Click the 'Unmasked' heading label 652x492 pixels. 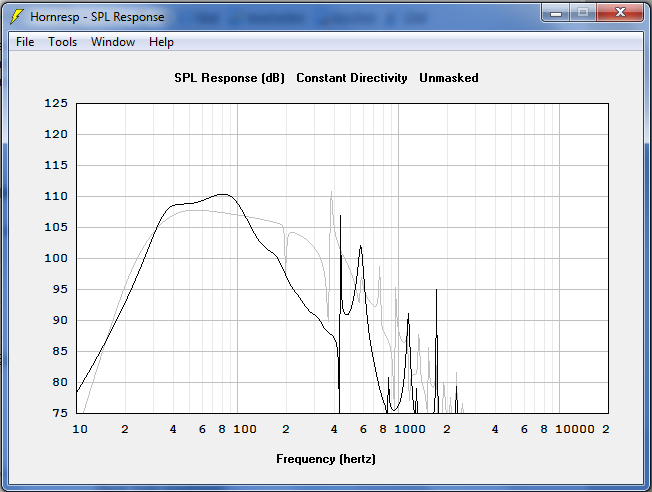[448, 78]
